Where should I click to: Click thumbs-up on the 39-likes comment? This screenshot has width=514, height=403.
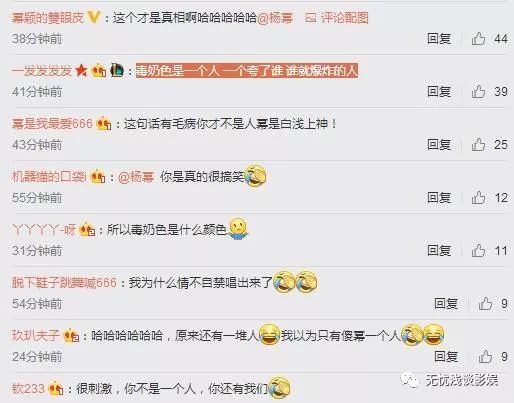pos(478,91)
